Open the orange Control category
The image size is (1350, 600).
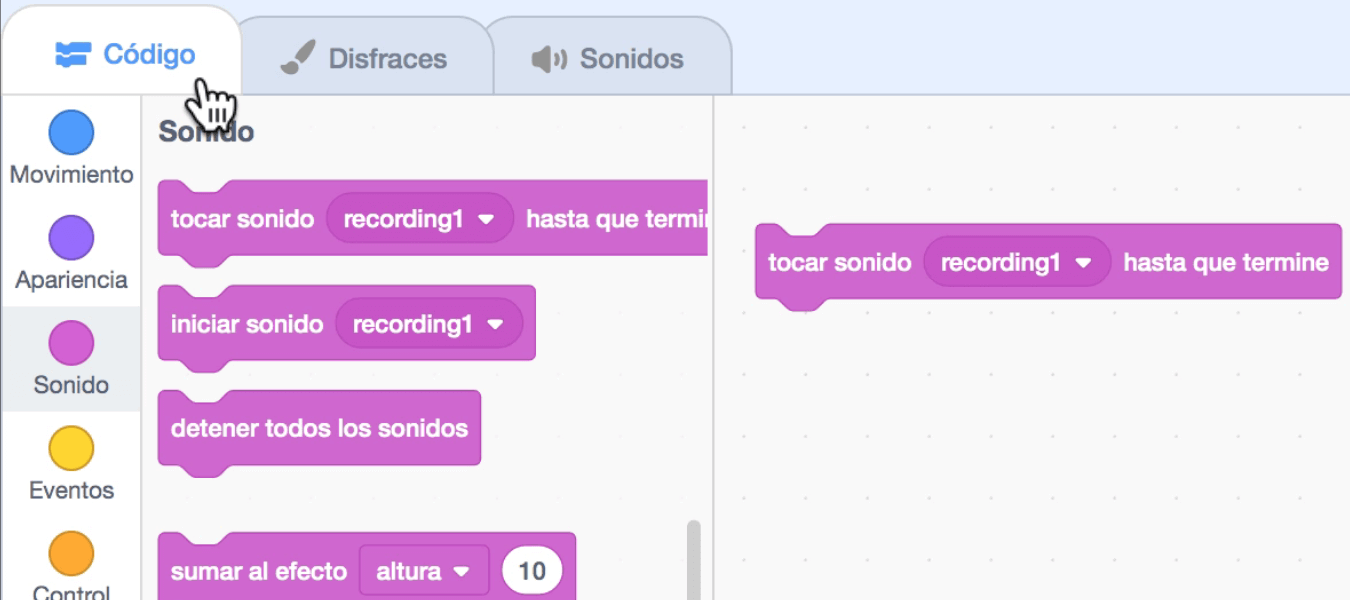[71, 553]
